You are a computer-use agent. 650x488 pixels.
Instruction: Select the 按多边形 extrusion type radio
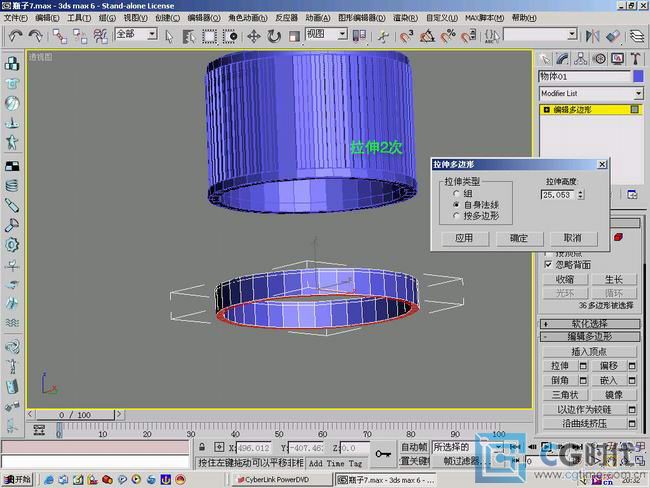click(456, 216)
